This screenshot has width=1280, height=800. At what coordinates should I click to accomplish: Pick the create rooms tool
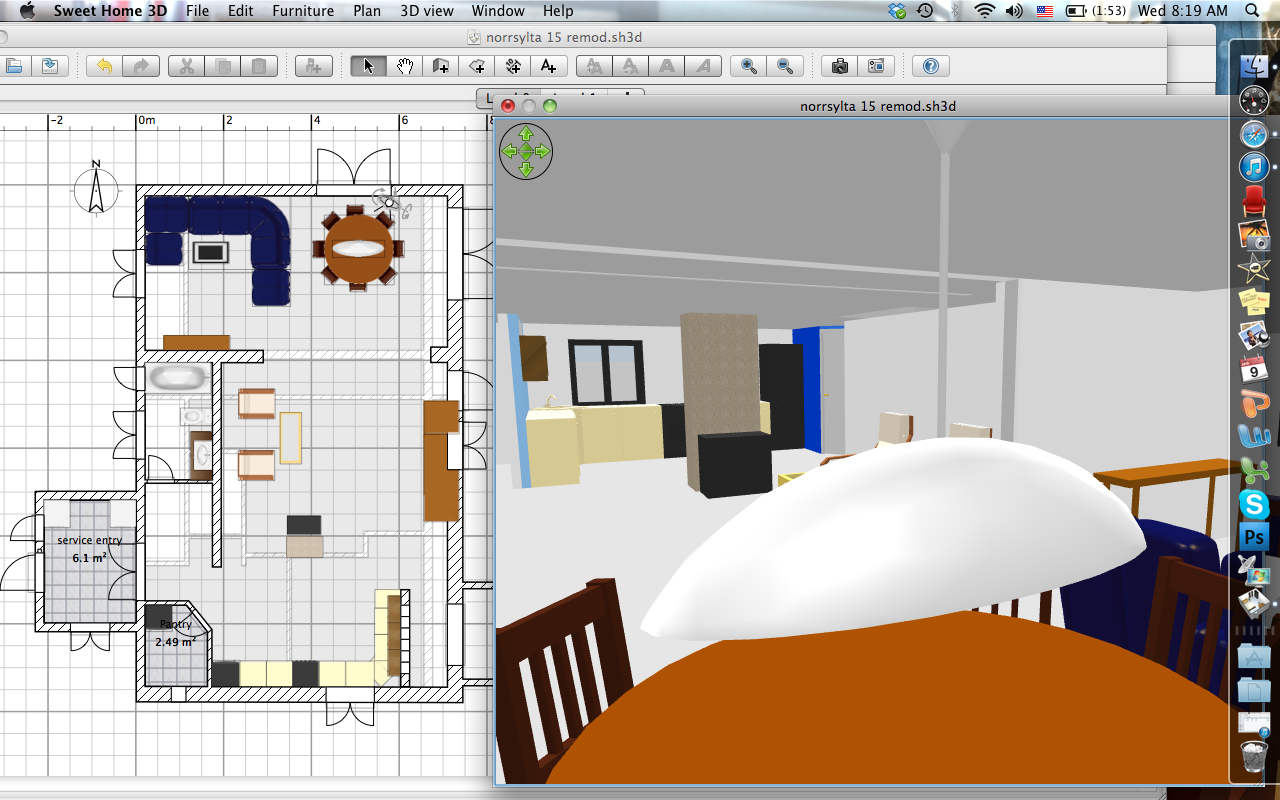(x=477, y=66)
